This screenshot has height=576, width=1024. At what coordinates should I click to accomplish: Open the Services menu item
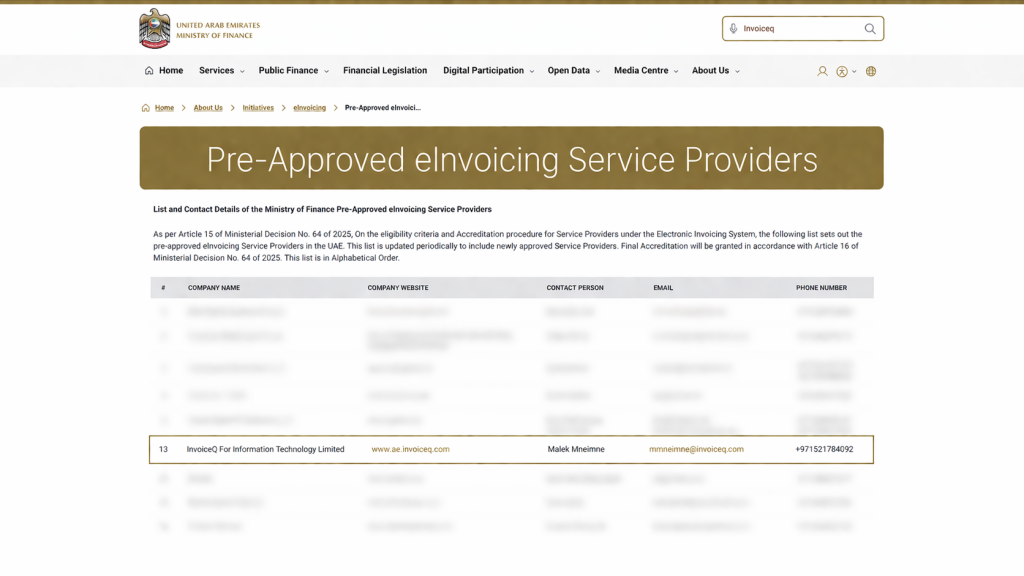coord(216,71)
